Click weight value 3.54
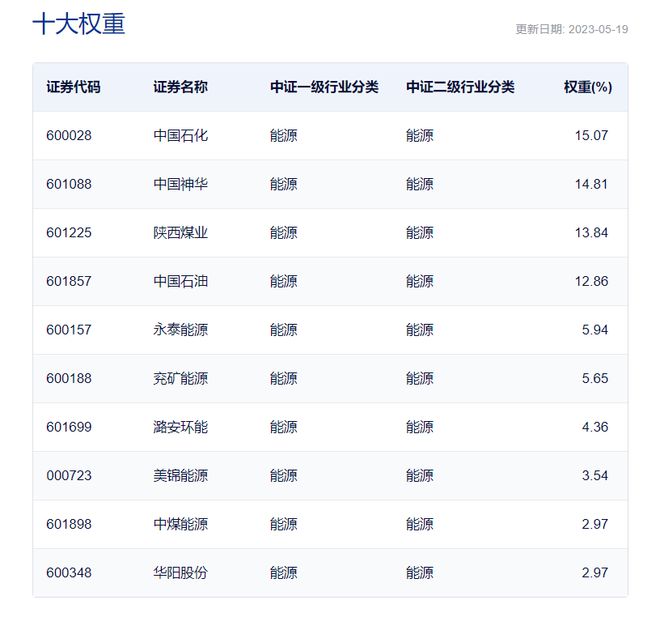The image size is (660, 617). [595, 476]
